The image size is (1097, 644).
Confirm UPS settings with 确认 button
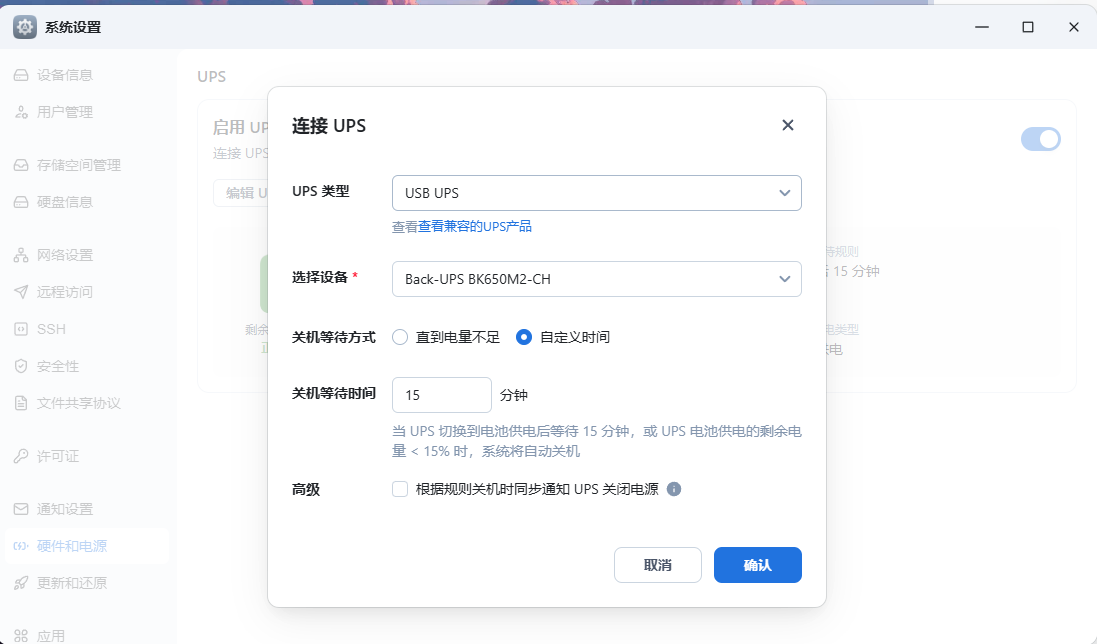click(757, 565)
